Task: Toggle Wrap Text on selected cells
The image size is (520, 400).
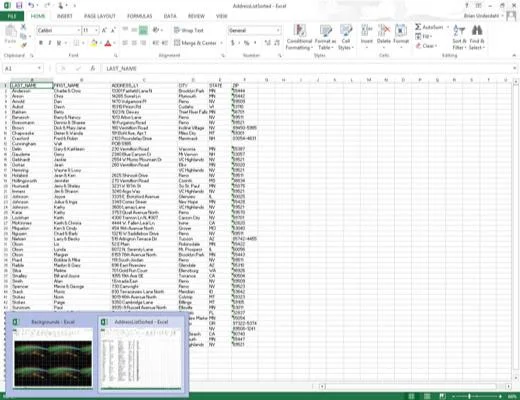Action: pyautogui.click(x=189, y=30)
